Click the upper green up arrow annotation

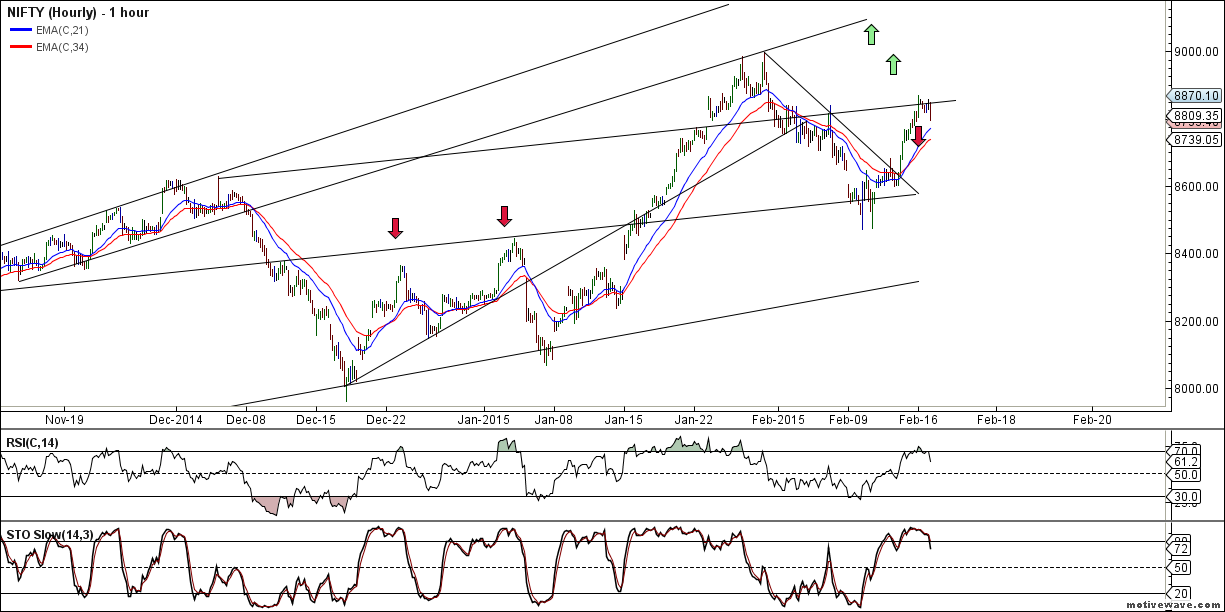click(871, 34)
